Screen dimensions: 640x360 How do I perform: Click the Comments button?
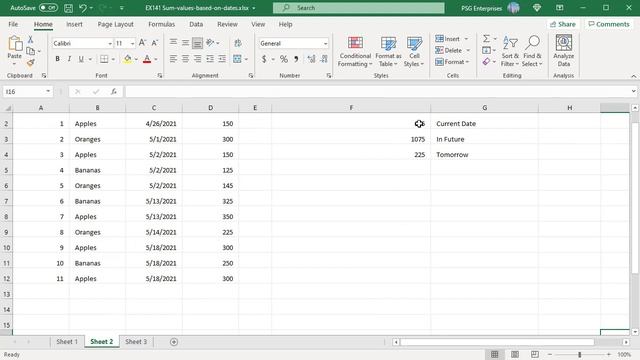(609, 24)
